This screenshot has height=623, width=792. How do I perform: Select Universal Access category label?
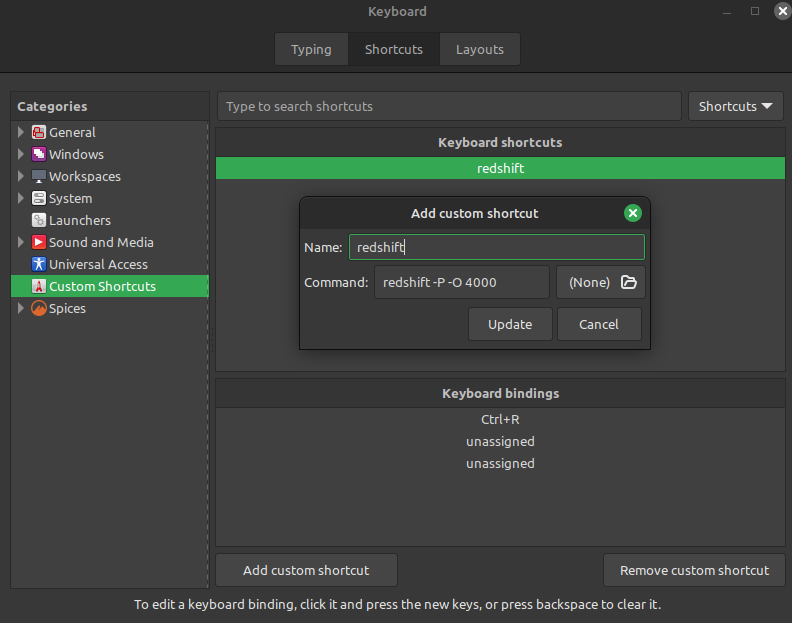tap(98, 264)
